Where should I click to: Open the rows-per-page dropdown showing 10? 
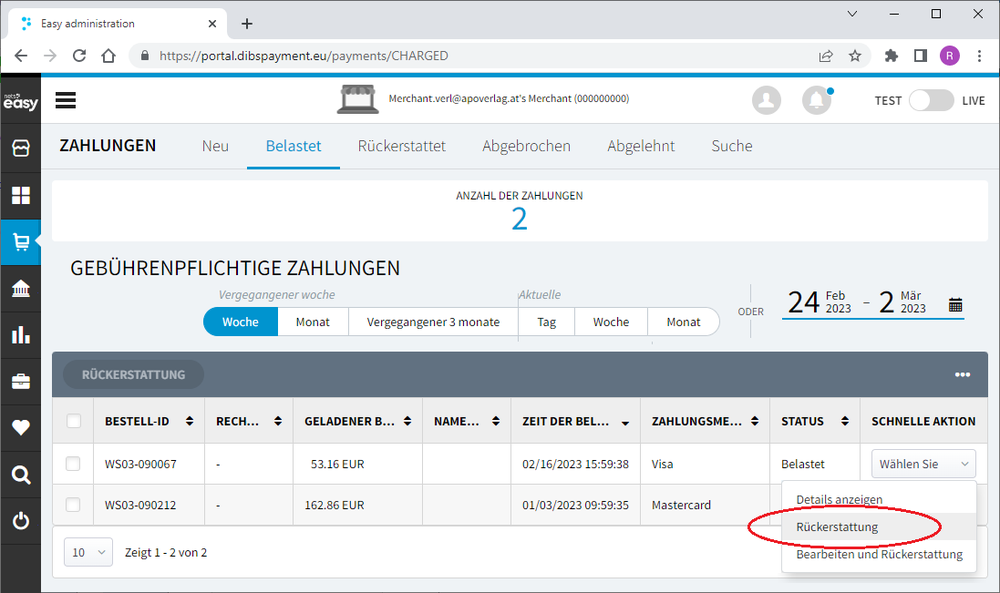[89, 552]
